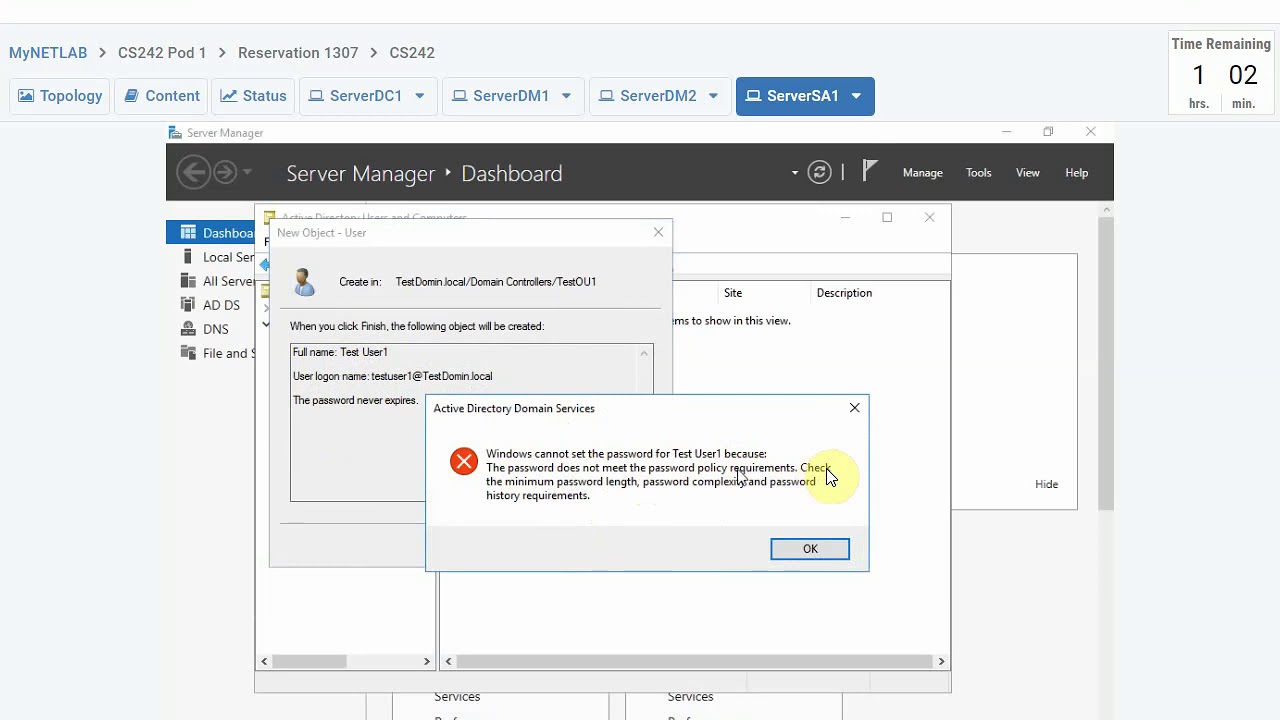Close the Active Directory Domain Services error dialog

pos(854,408)
